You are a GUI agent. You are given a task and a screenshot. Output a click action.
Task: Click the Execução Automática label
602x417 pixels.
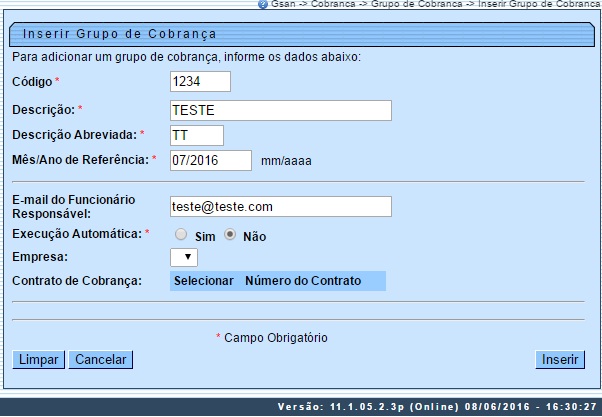tap(77, 234)
